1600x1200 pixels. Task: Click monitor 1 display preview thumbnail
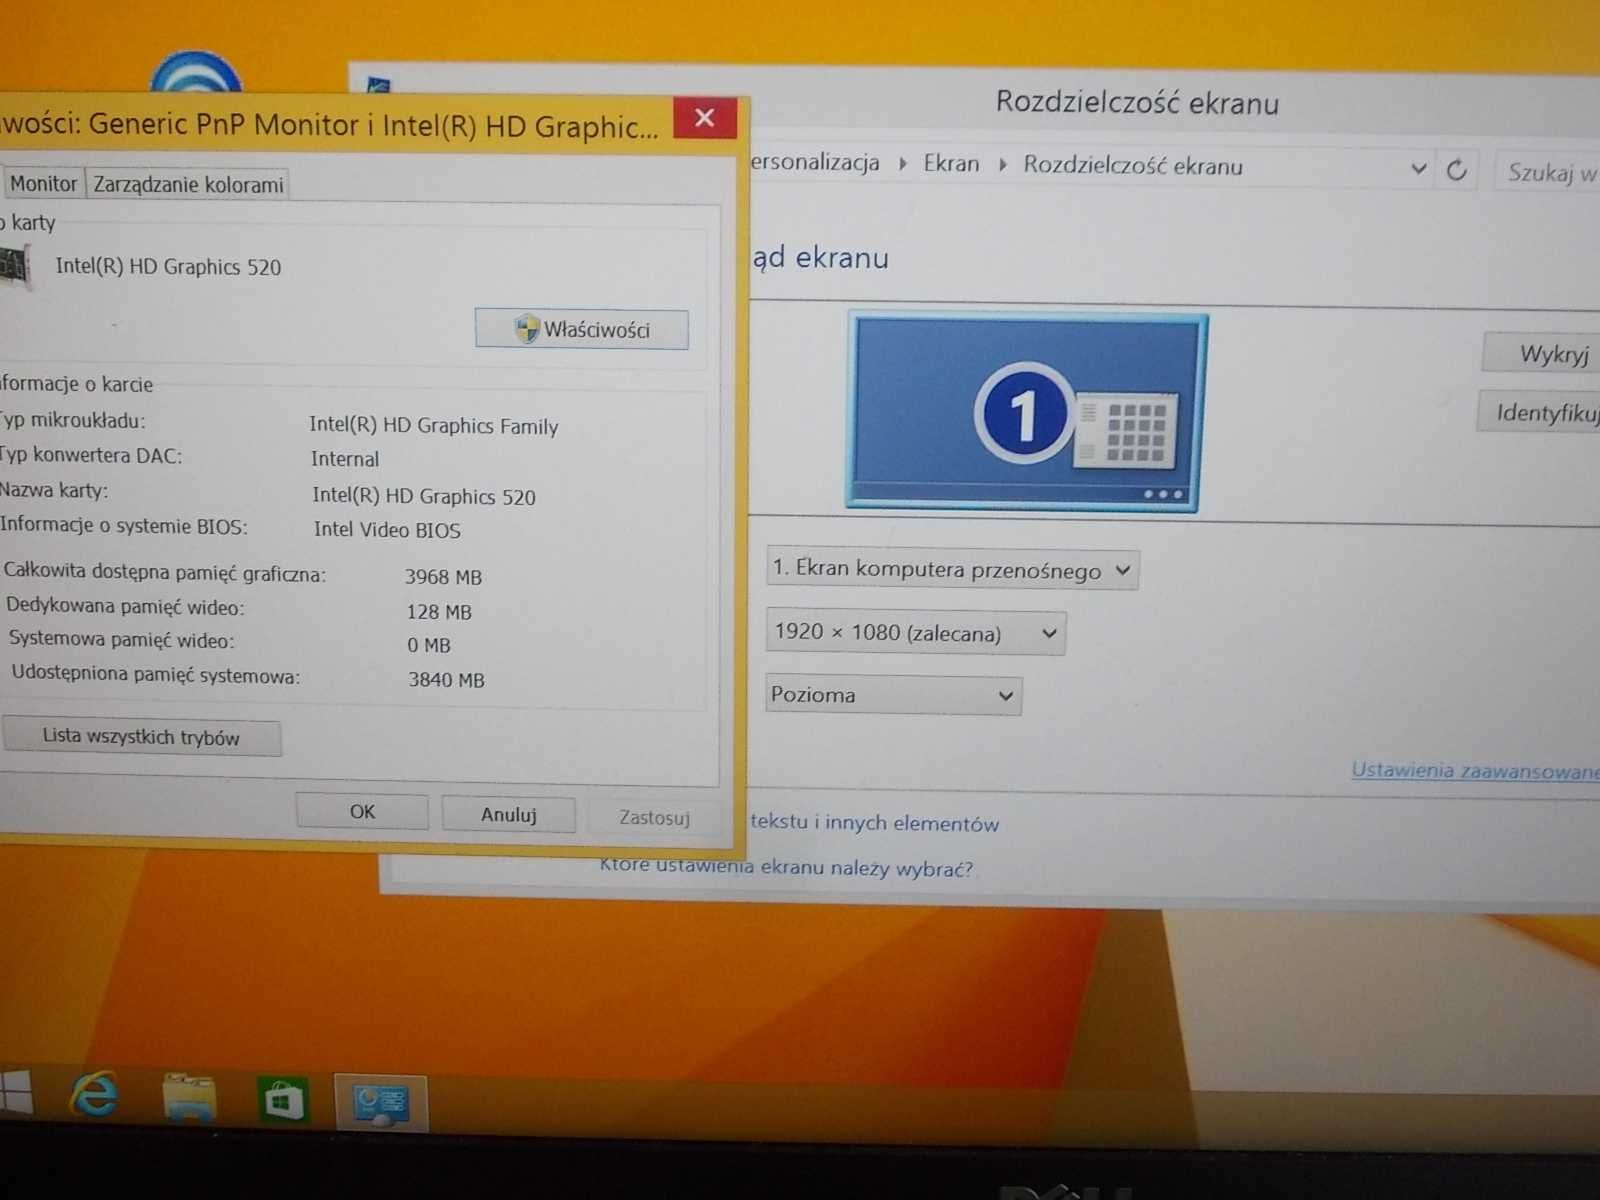[x=1026, y=412]
